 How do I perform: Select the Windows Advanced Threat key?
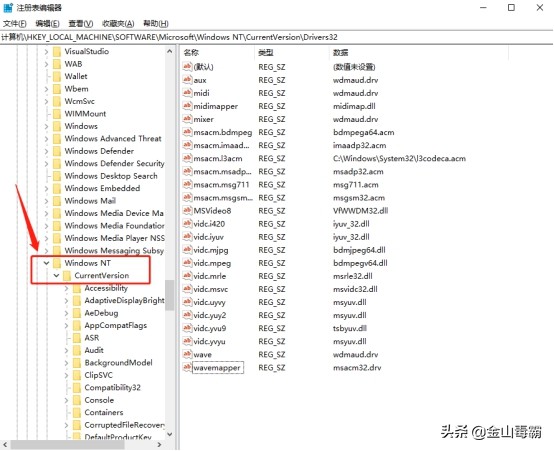pos(113,139)
